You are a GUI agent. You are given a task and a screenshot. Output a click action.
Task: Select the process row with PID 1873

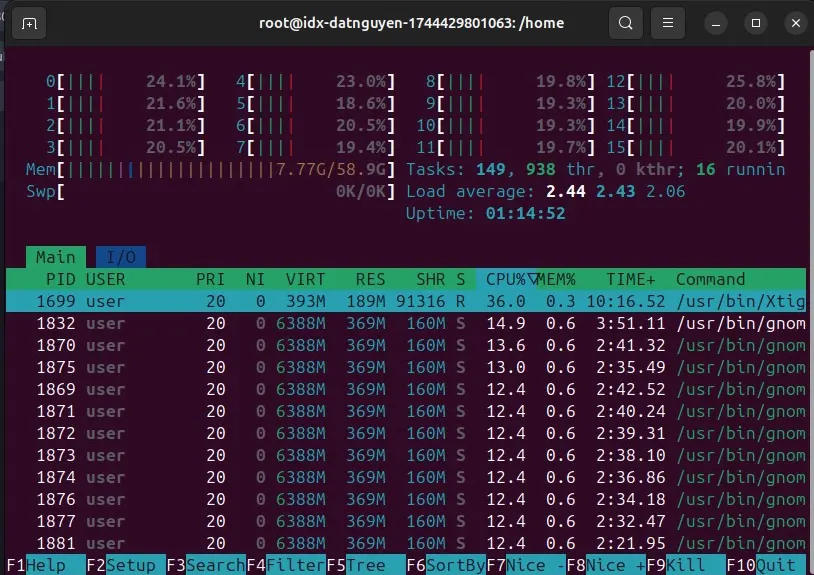click(x=406, y=455)
